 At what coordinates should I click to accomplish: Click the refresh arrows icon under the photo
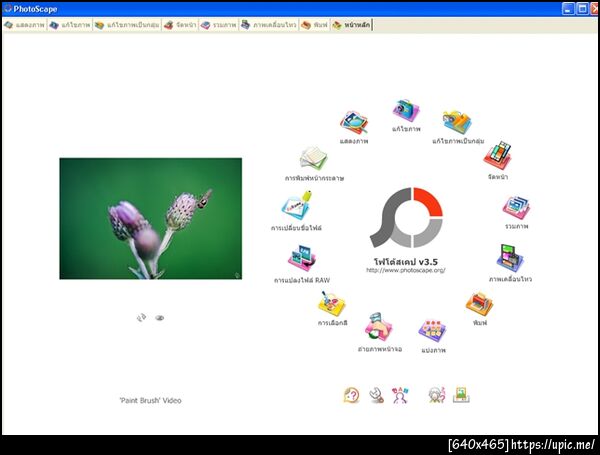coord(141,318)
